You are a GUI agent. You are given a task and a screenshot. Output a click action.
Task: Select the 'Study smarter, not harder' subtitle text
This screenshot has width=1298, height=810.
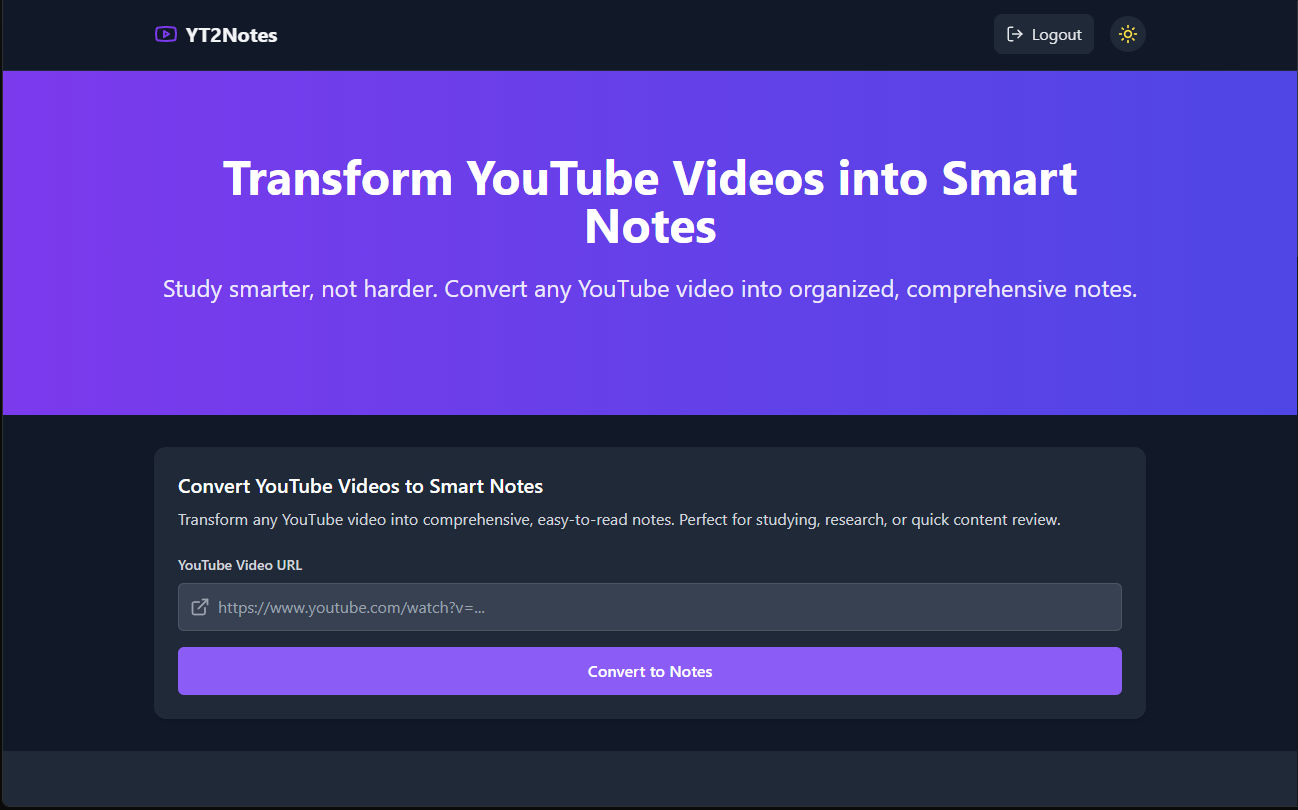pos(650,290)
